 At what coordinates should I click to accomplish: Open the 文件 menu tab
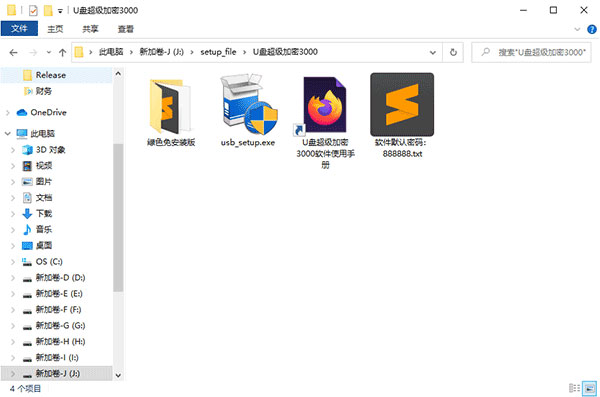[x=19, y=29]
